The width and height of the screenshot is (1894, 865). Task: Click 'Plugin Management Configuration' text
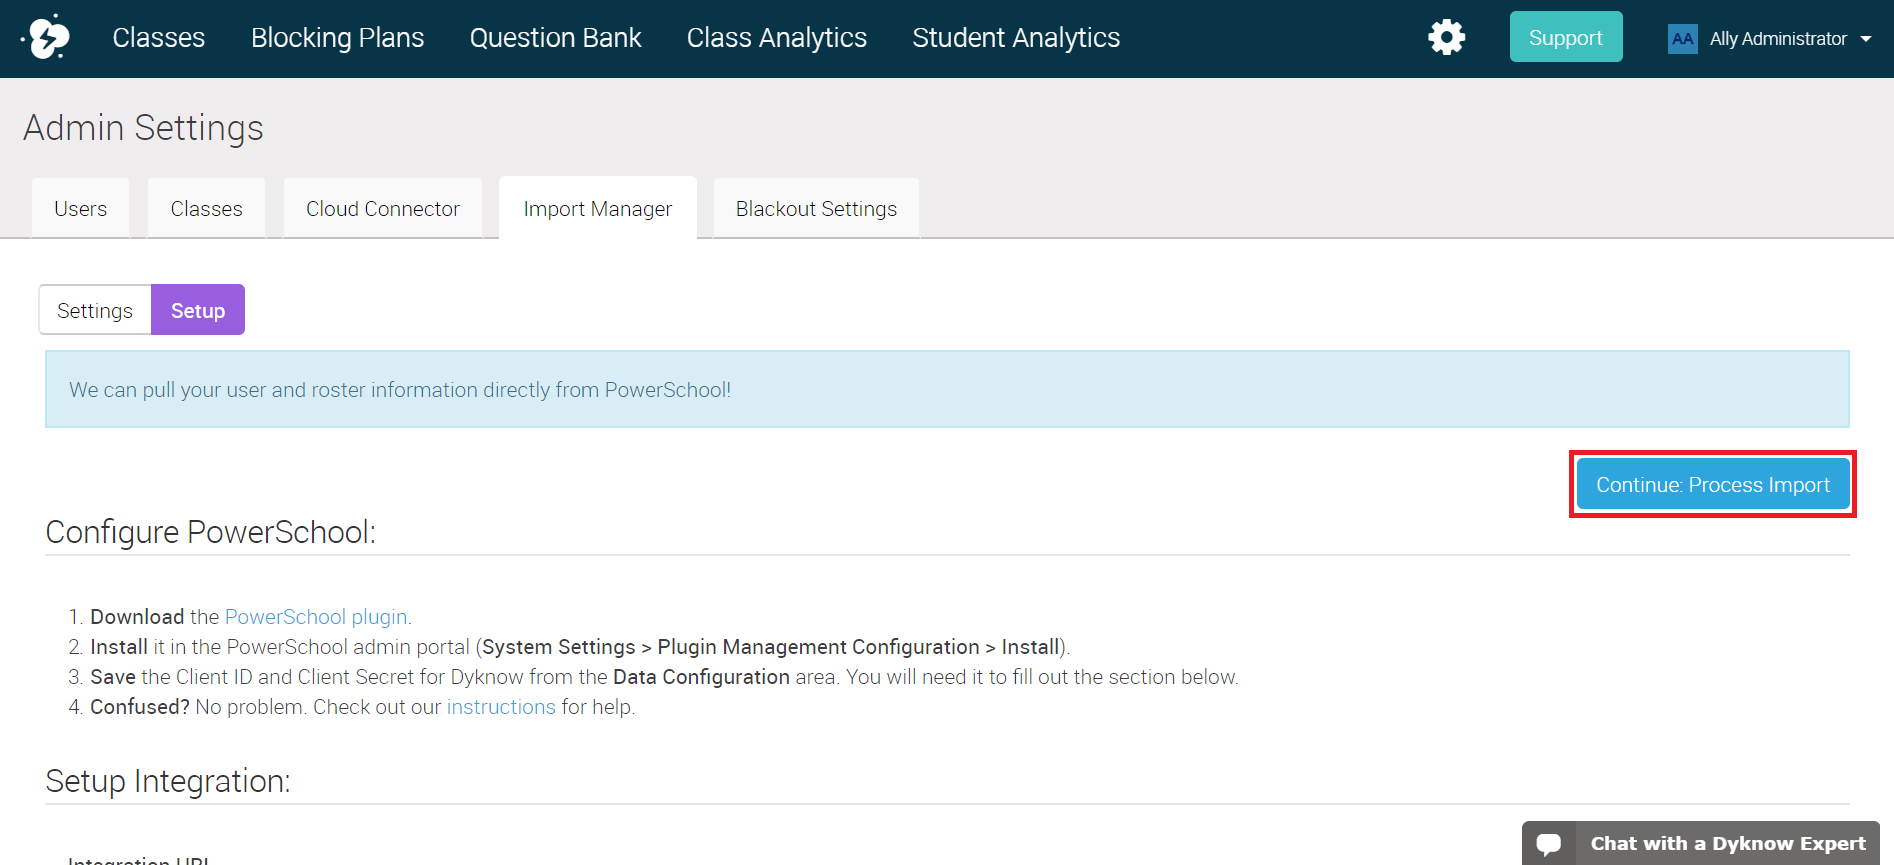818,647
